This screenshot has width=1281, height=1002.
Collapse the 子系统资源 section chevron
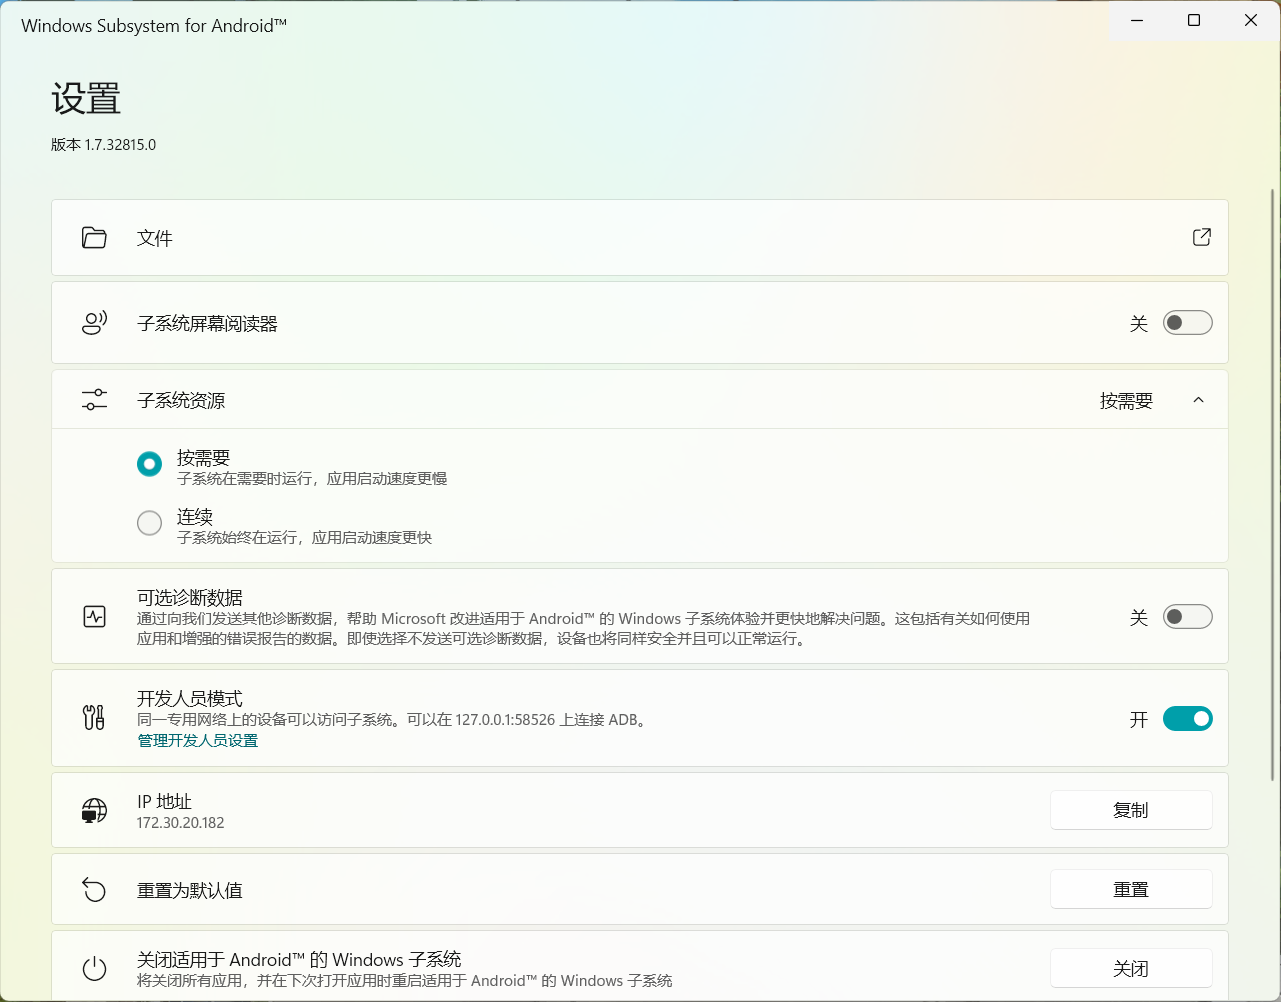1198,400
